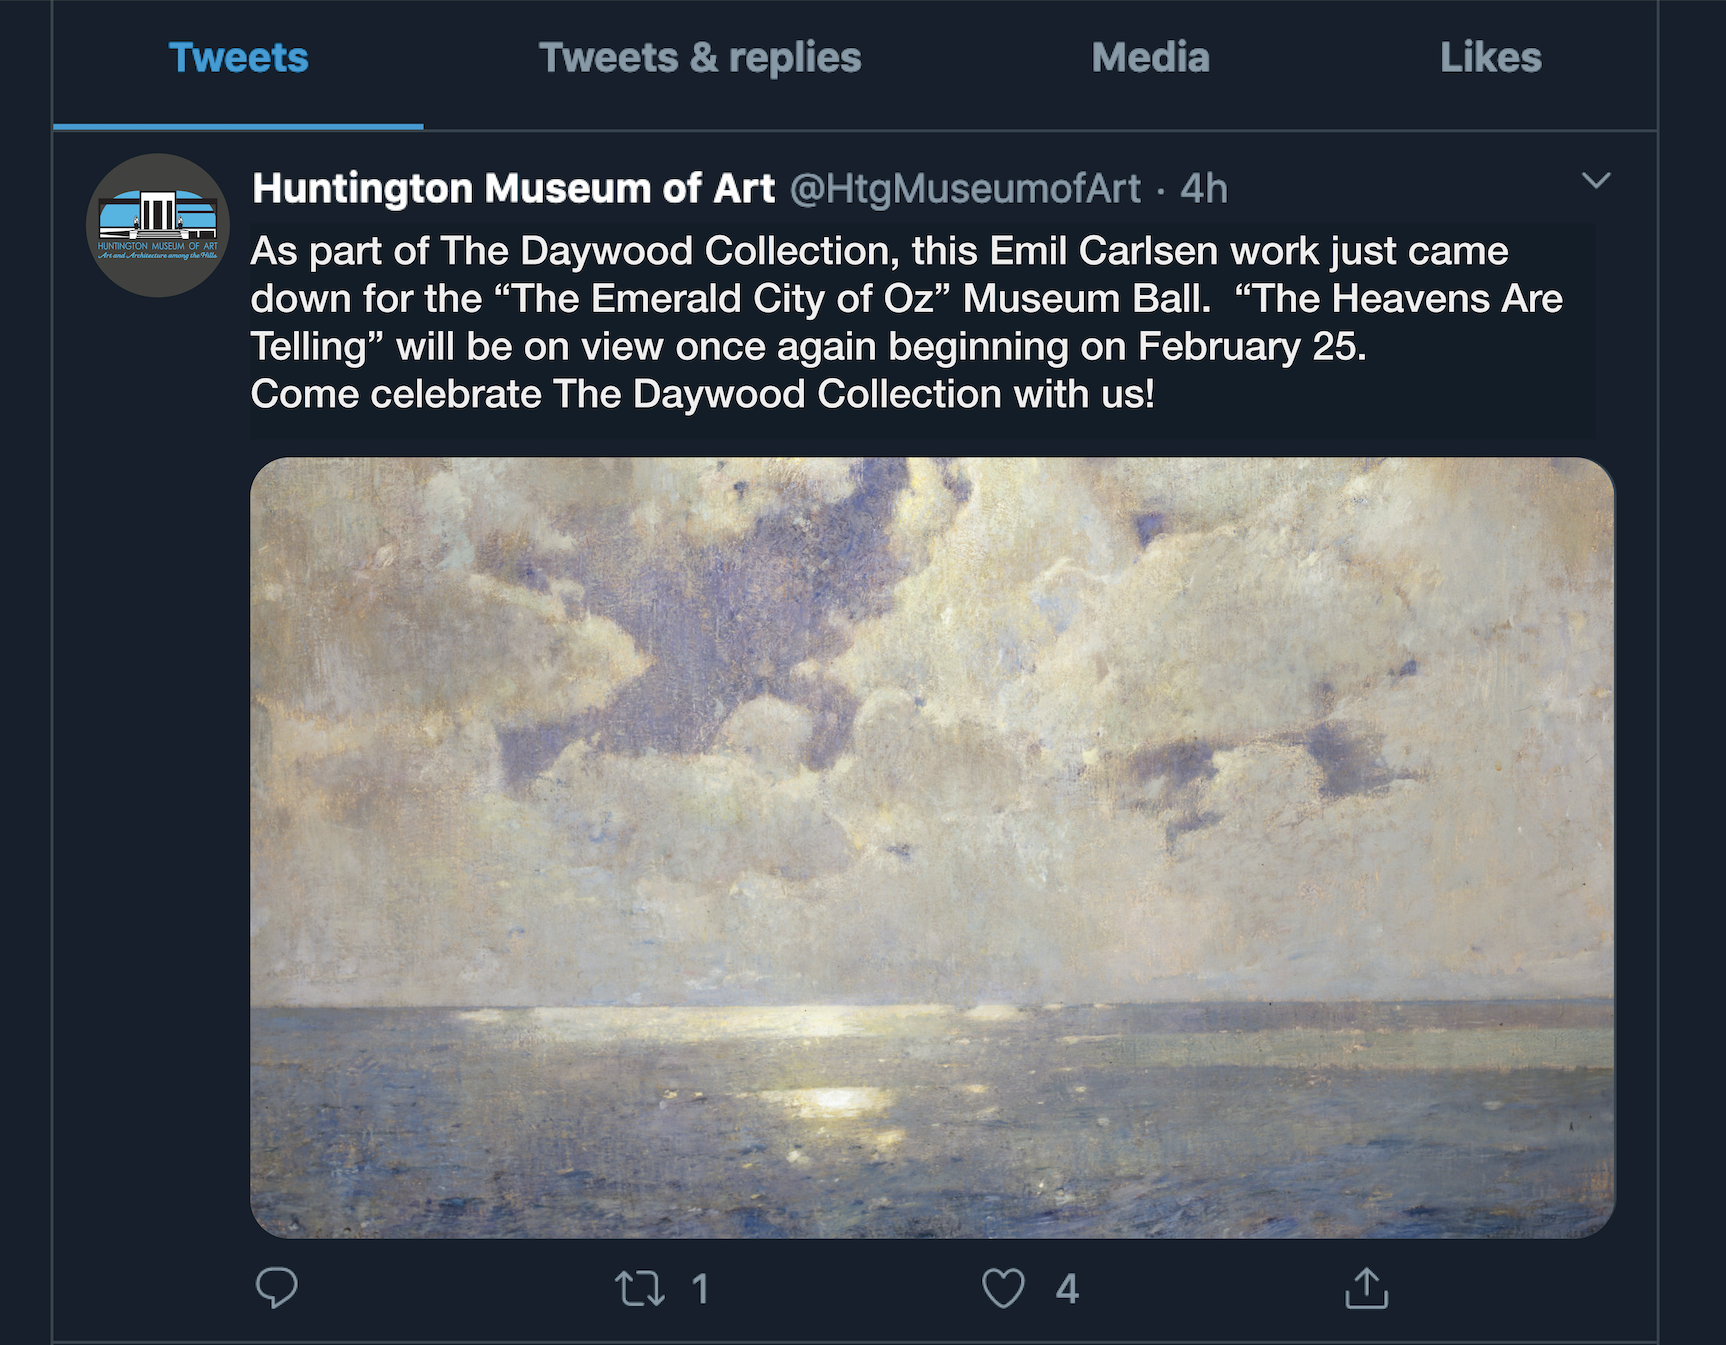Click the 4h tweet timestamp
The width and height of the screenshot is (1726, 1345).
click(x=1204, y=188)
